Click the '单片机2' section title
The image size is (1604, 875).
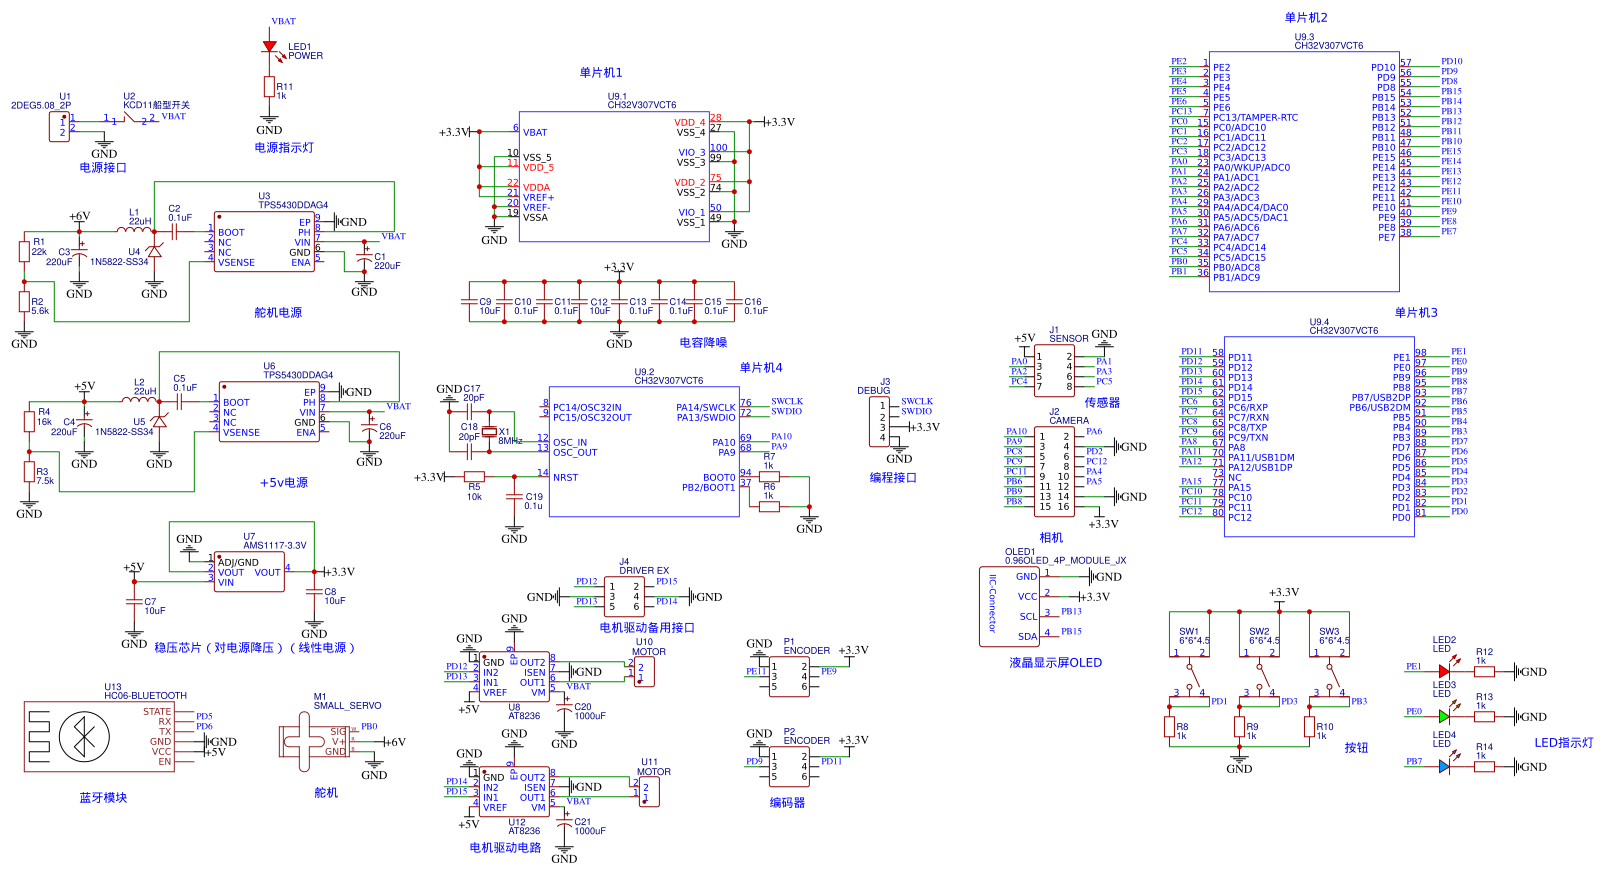tap(1306, 17)
